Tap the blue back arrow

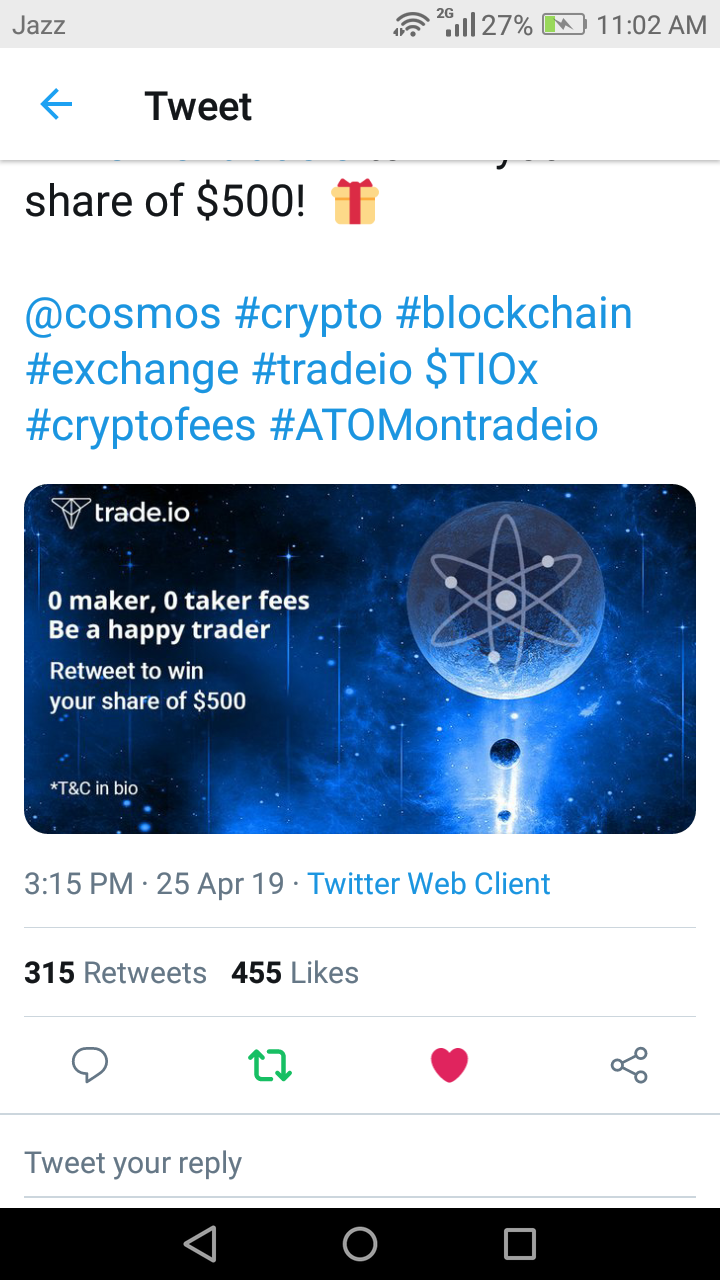tap(56, 103)
